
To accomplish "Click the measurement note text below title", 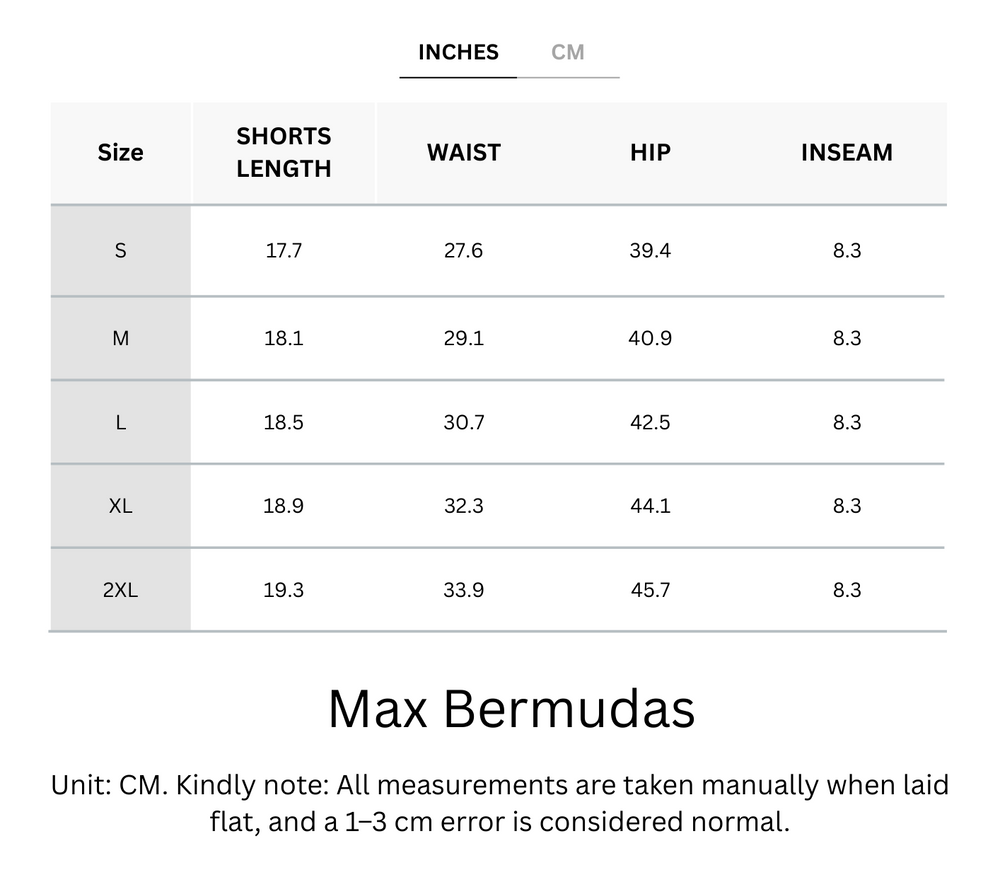I will [x=500, y=804].
